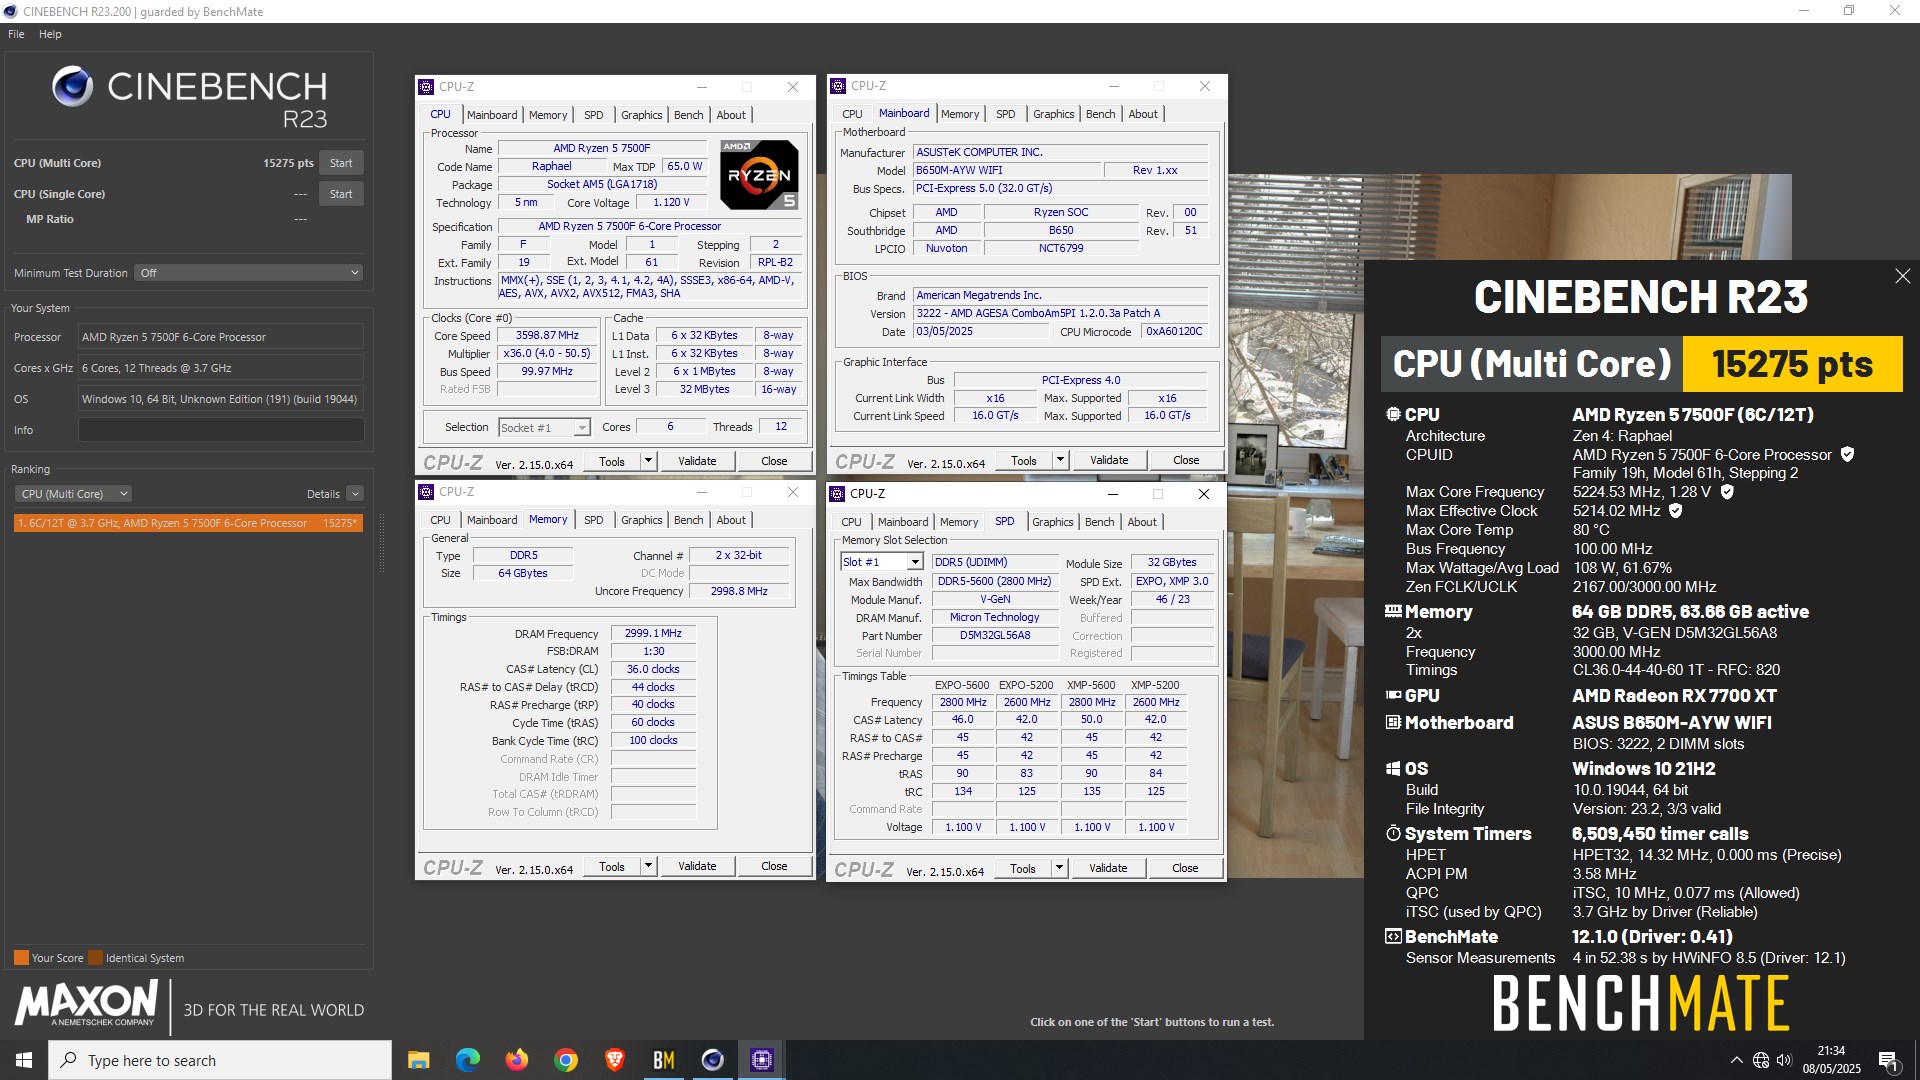Image resolution: width=1920 pixels, height=1080 pixels.
Task: Open Bench tab in CPU-Z CPU window
Action: point(688,115)
